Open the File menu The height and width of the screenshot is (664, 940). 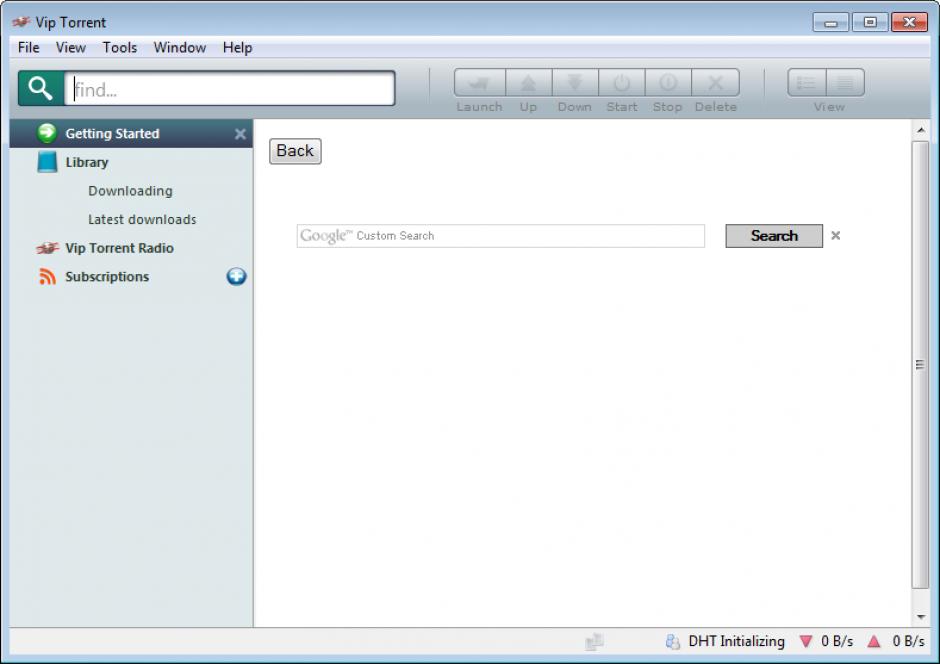(29, 47)
